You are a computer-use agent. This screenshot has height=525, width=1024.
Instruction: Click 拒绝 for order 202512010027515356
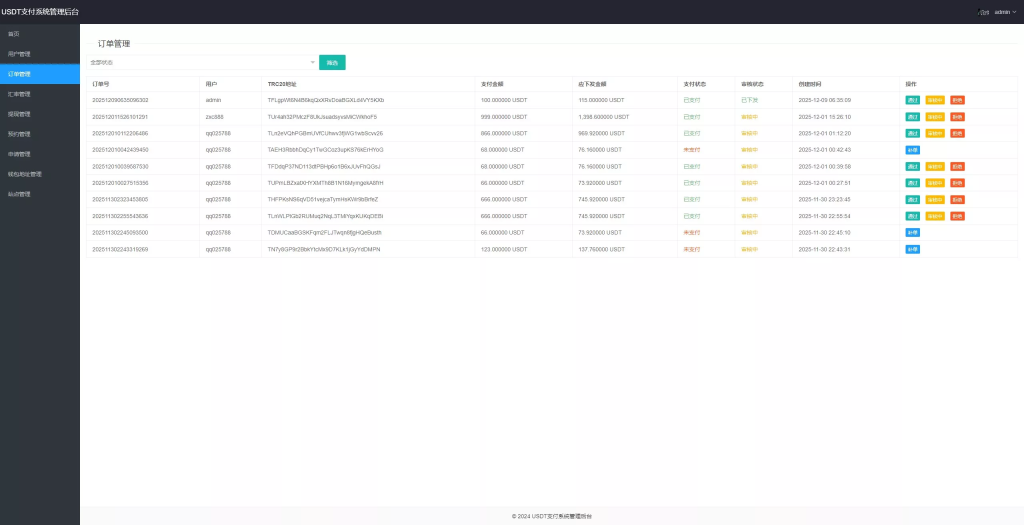click(x=957, y=183)
